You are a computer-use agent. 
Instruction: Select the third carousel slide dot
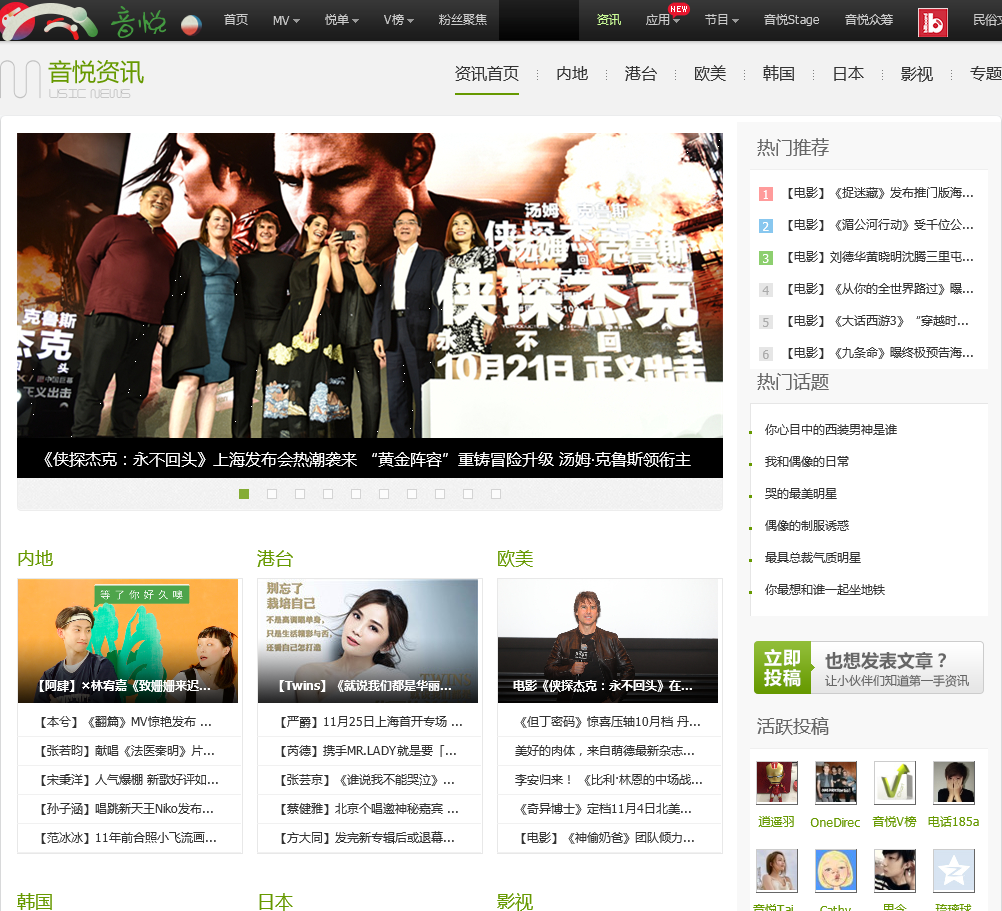point(300,494)
